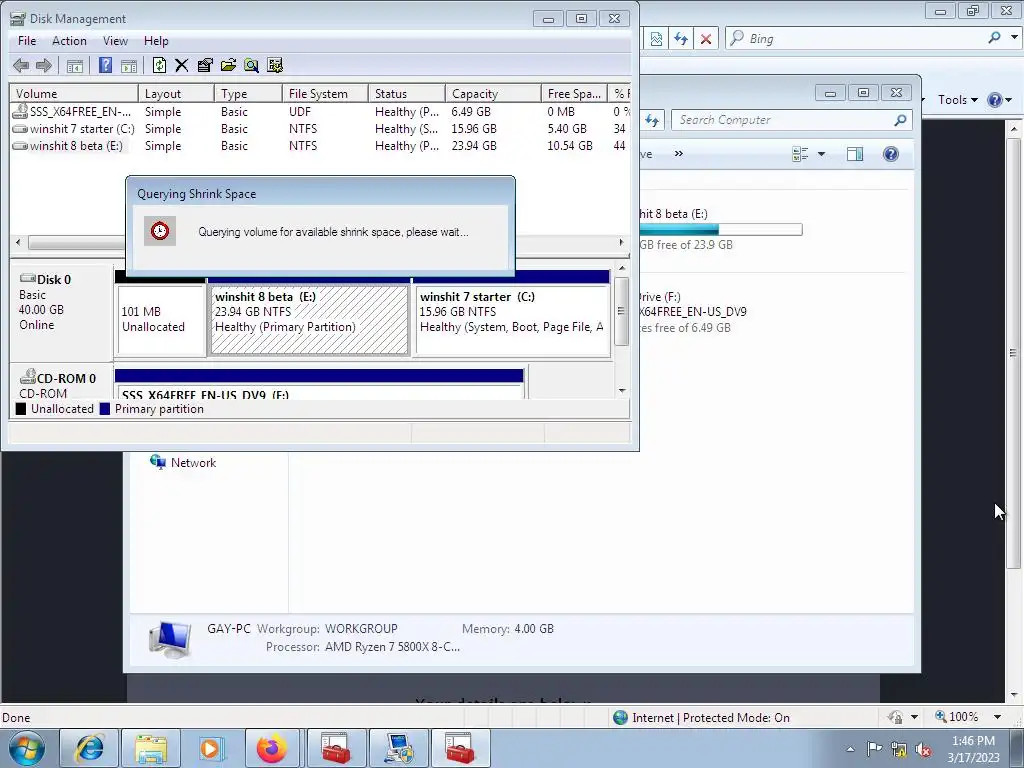Open the Internet Explorer help dropdown arrow

click(x=1009, y=100)
